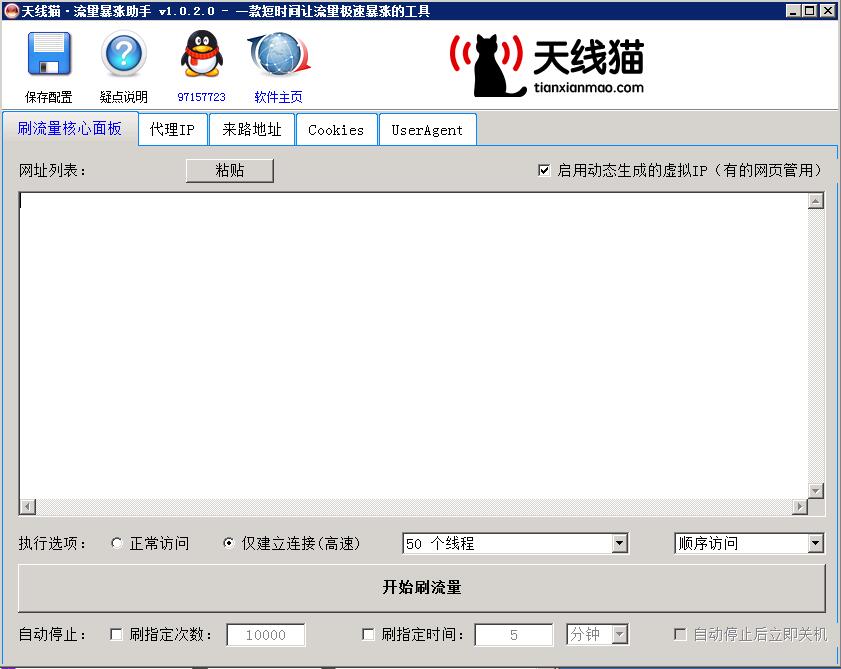The height and width of the screenshot is (669, 841).
Task: Click the app icon in title bar
Action: [11, 10]
